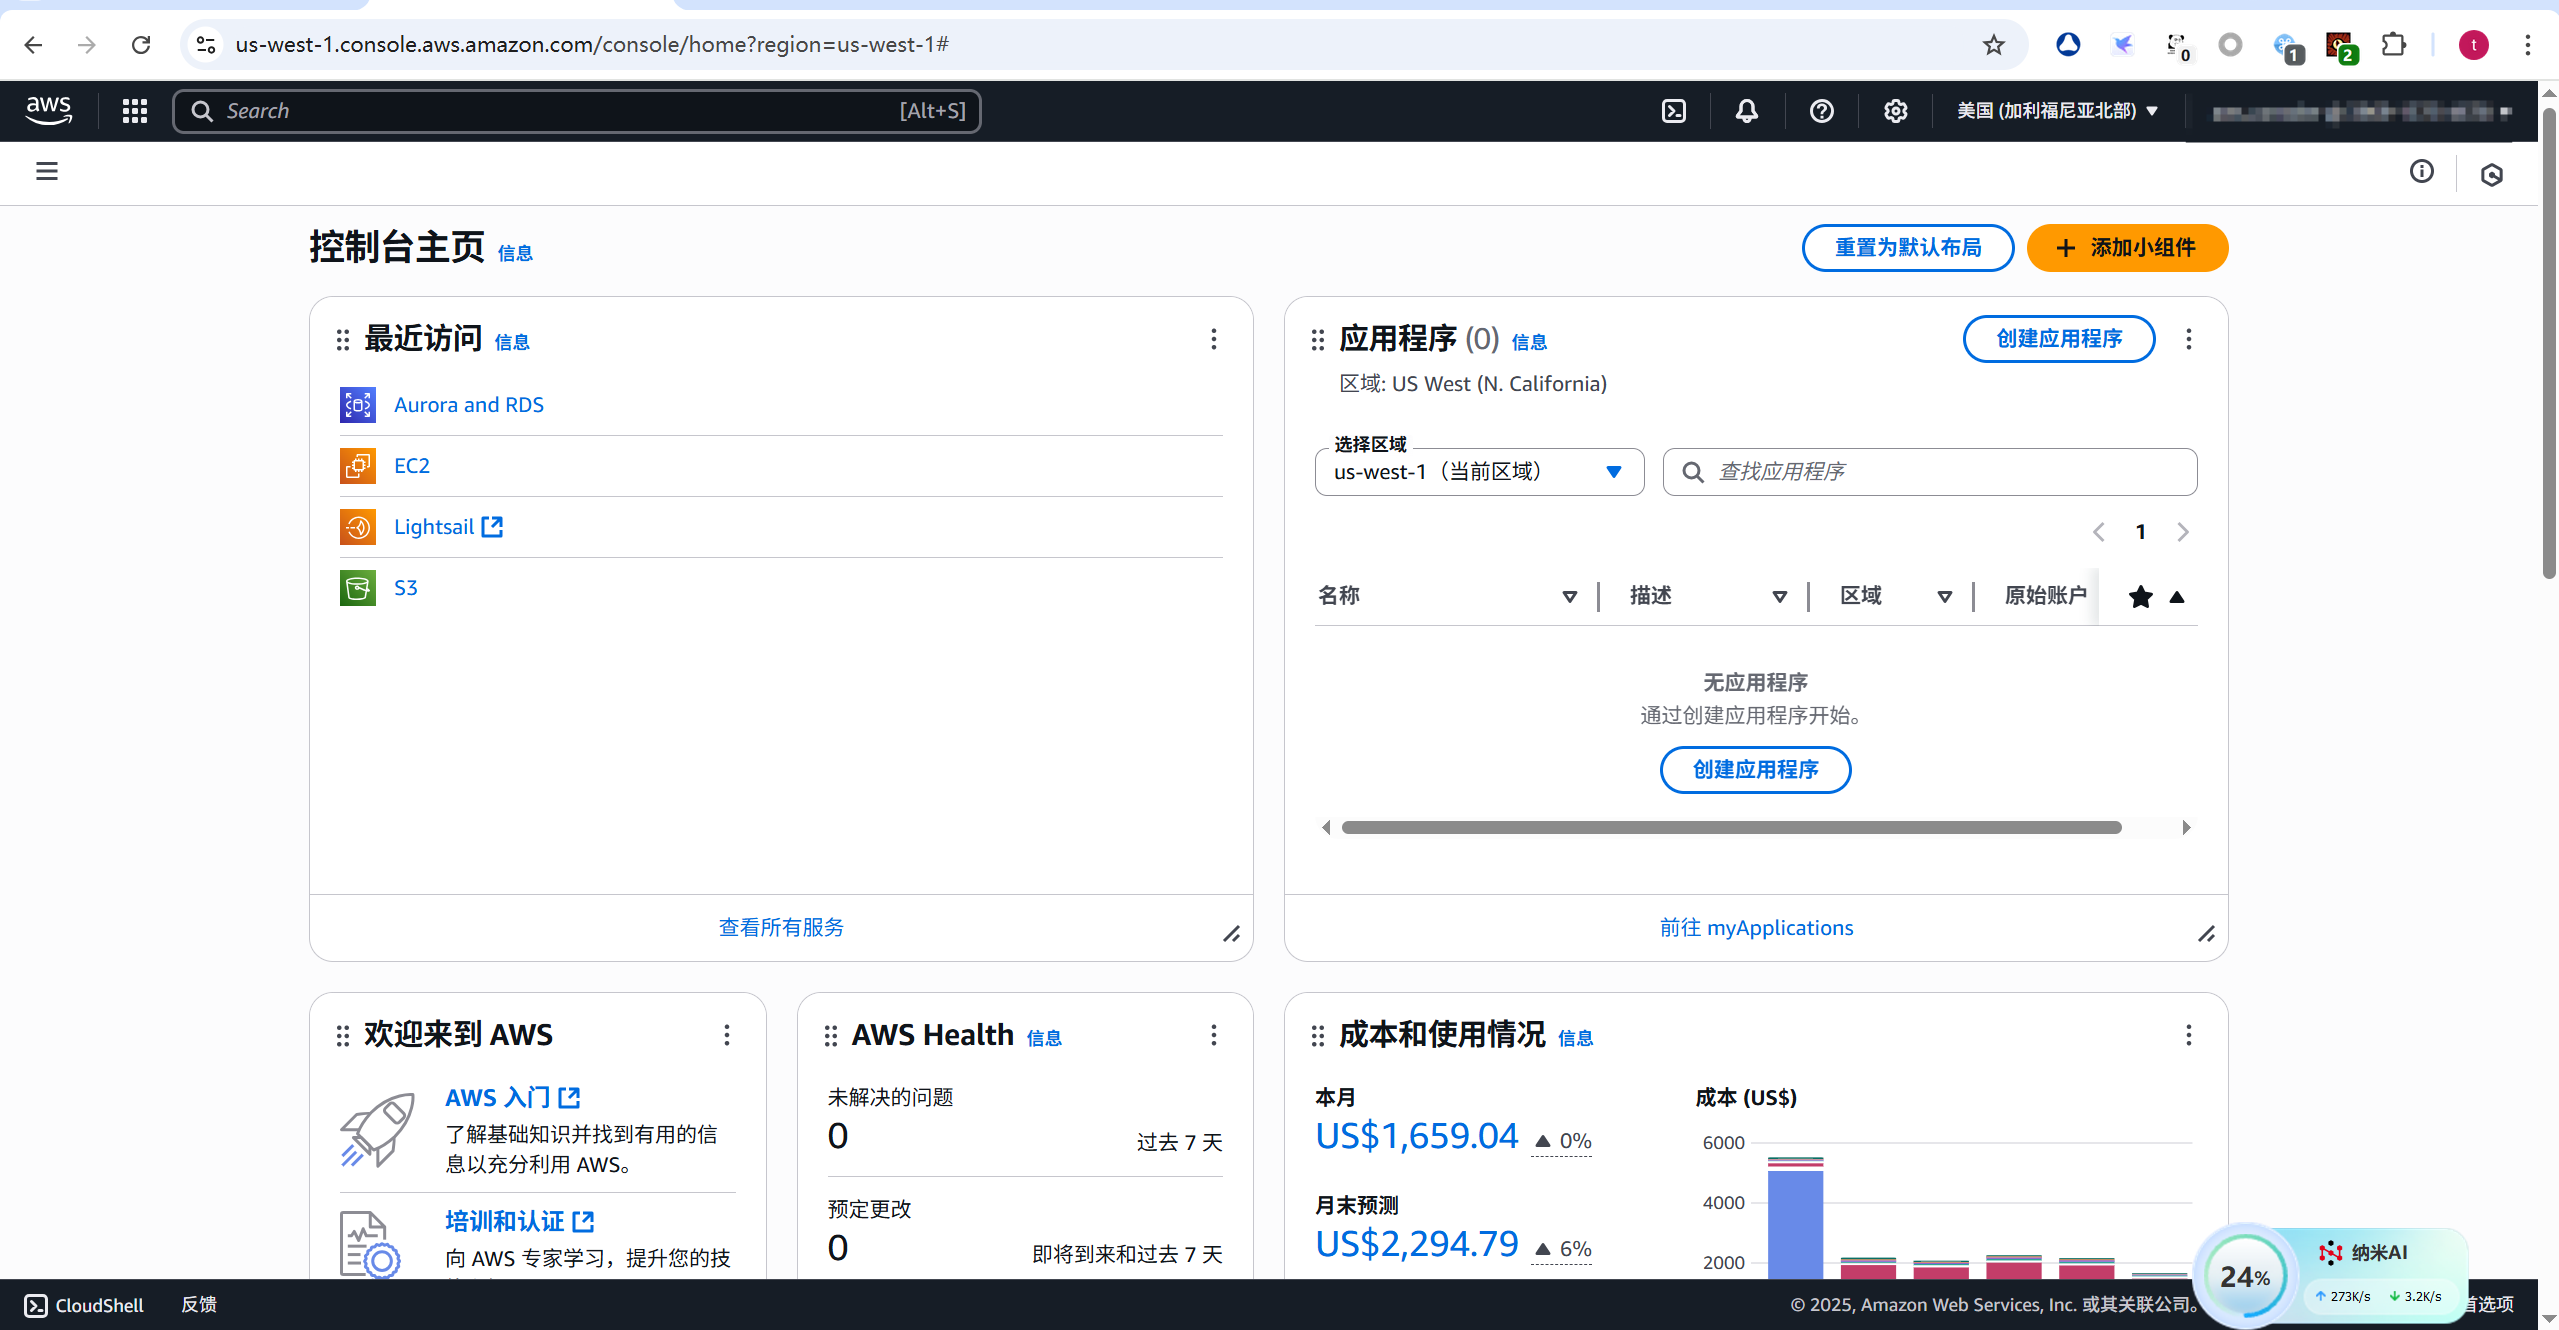The height and width of the screenshot is (1330, 2559).
Task: Open the 最近访问 widget three-dot menu
Action: click(1213, 339)
